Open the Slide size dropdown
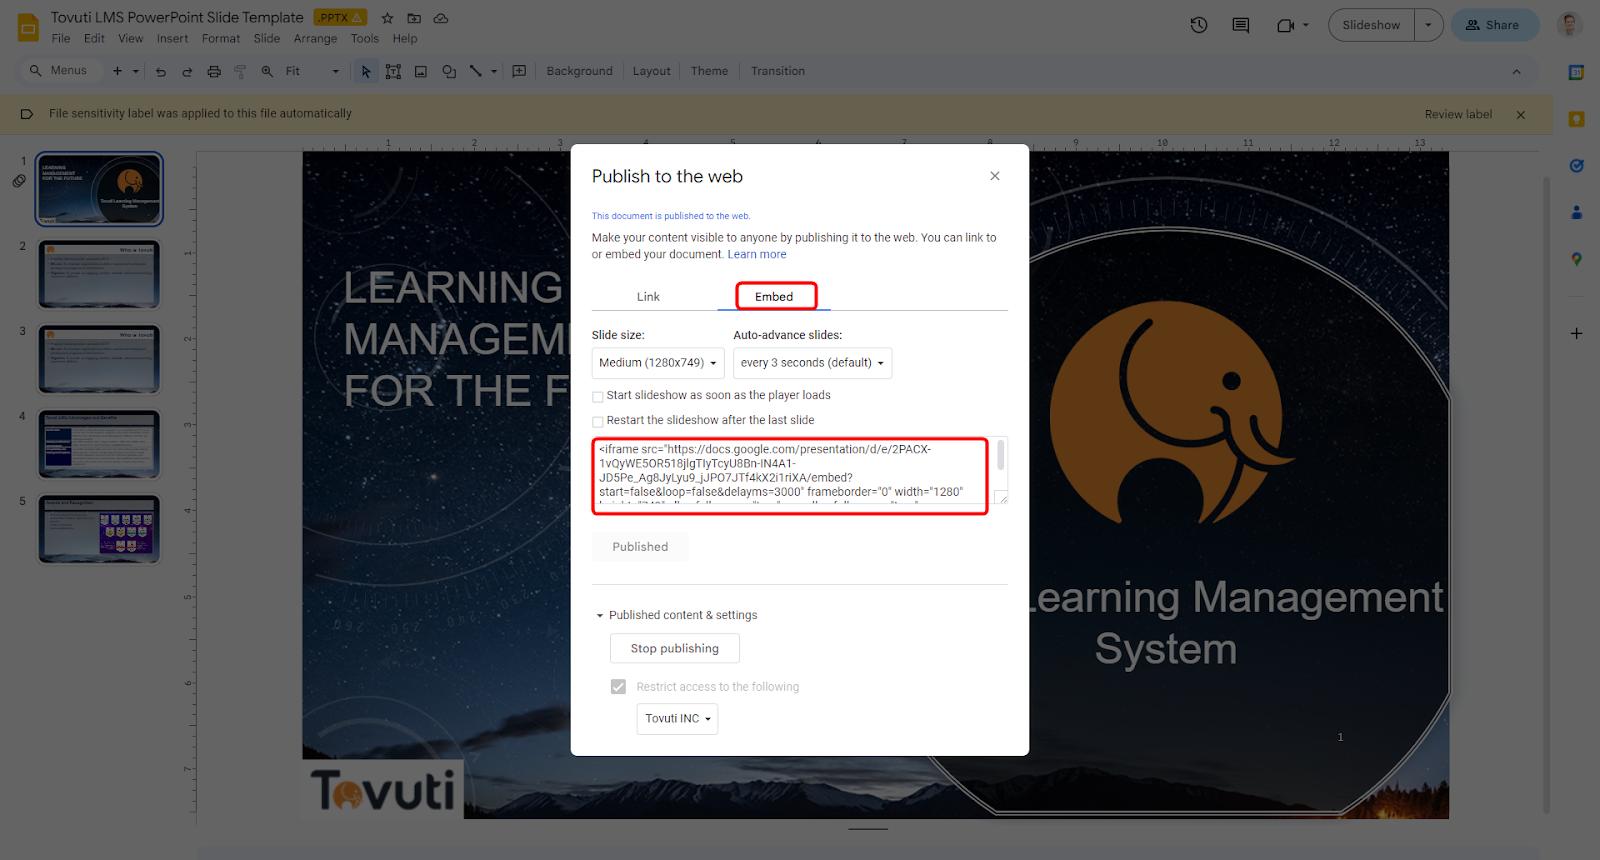The image size is (1600, 860). 658,363
